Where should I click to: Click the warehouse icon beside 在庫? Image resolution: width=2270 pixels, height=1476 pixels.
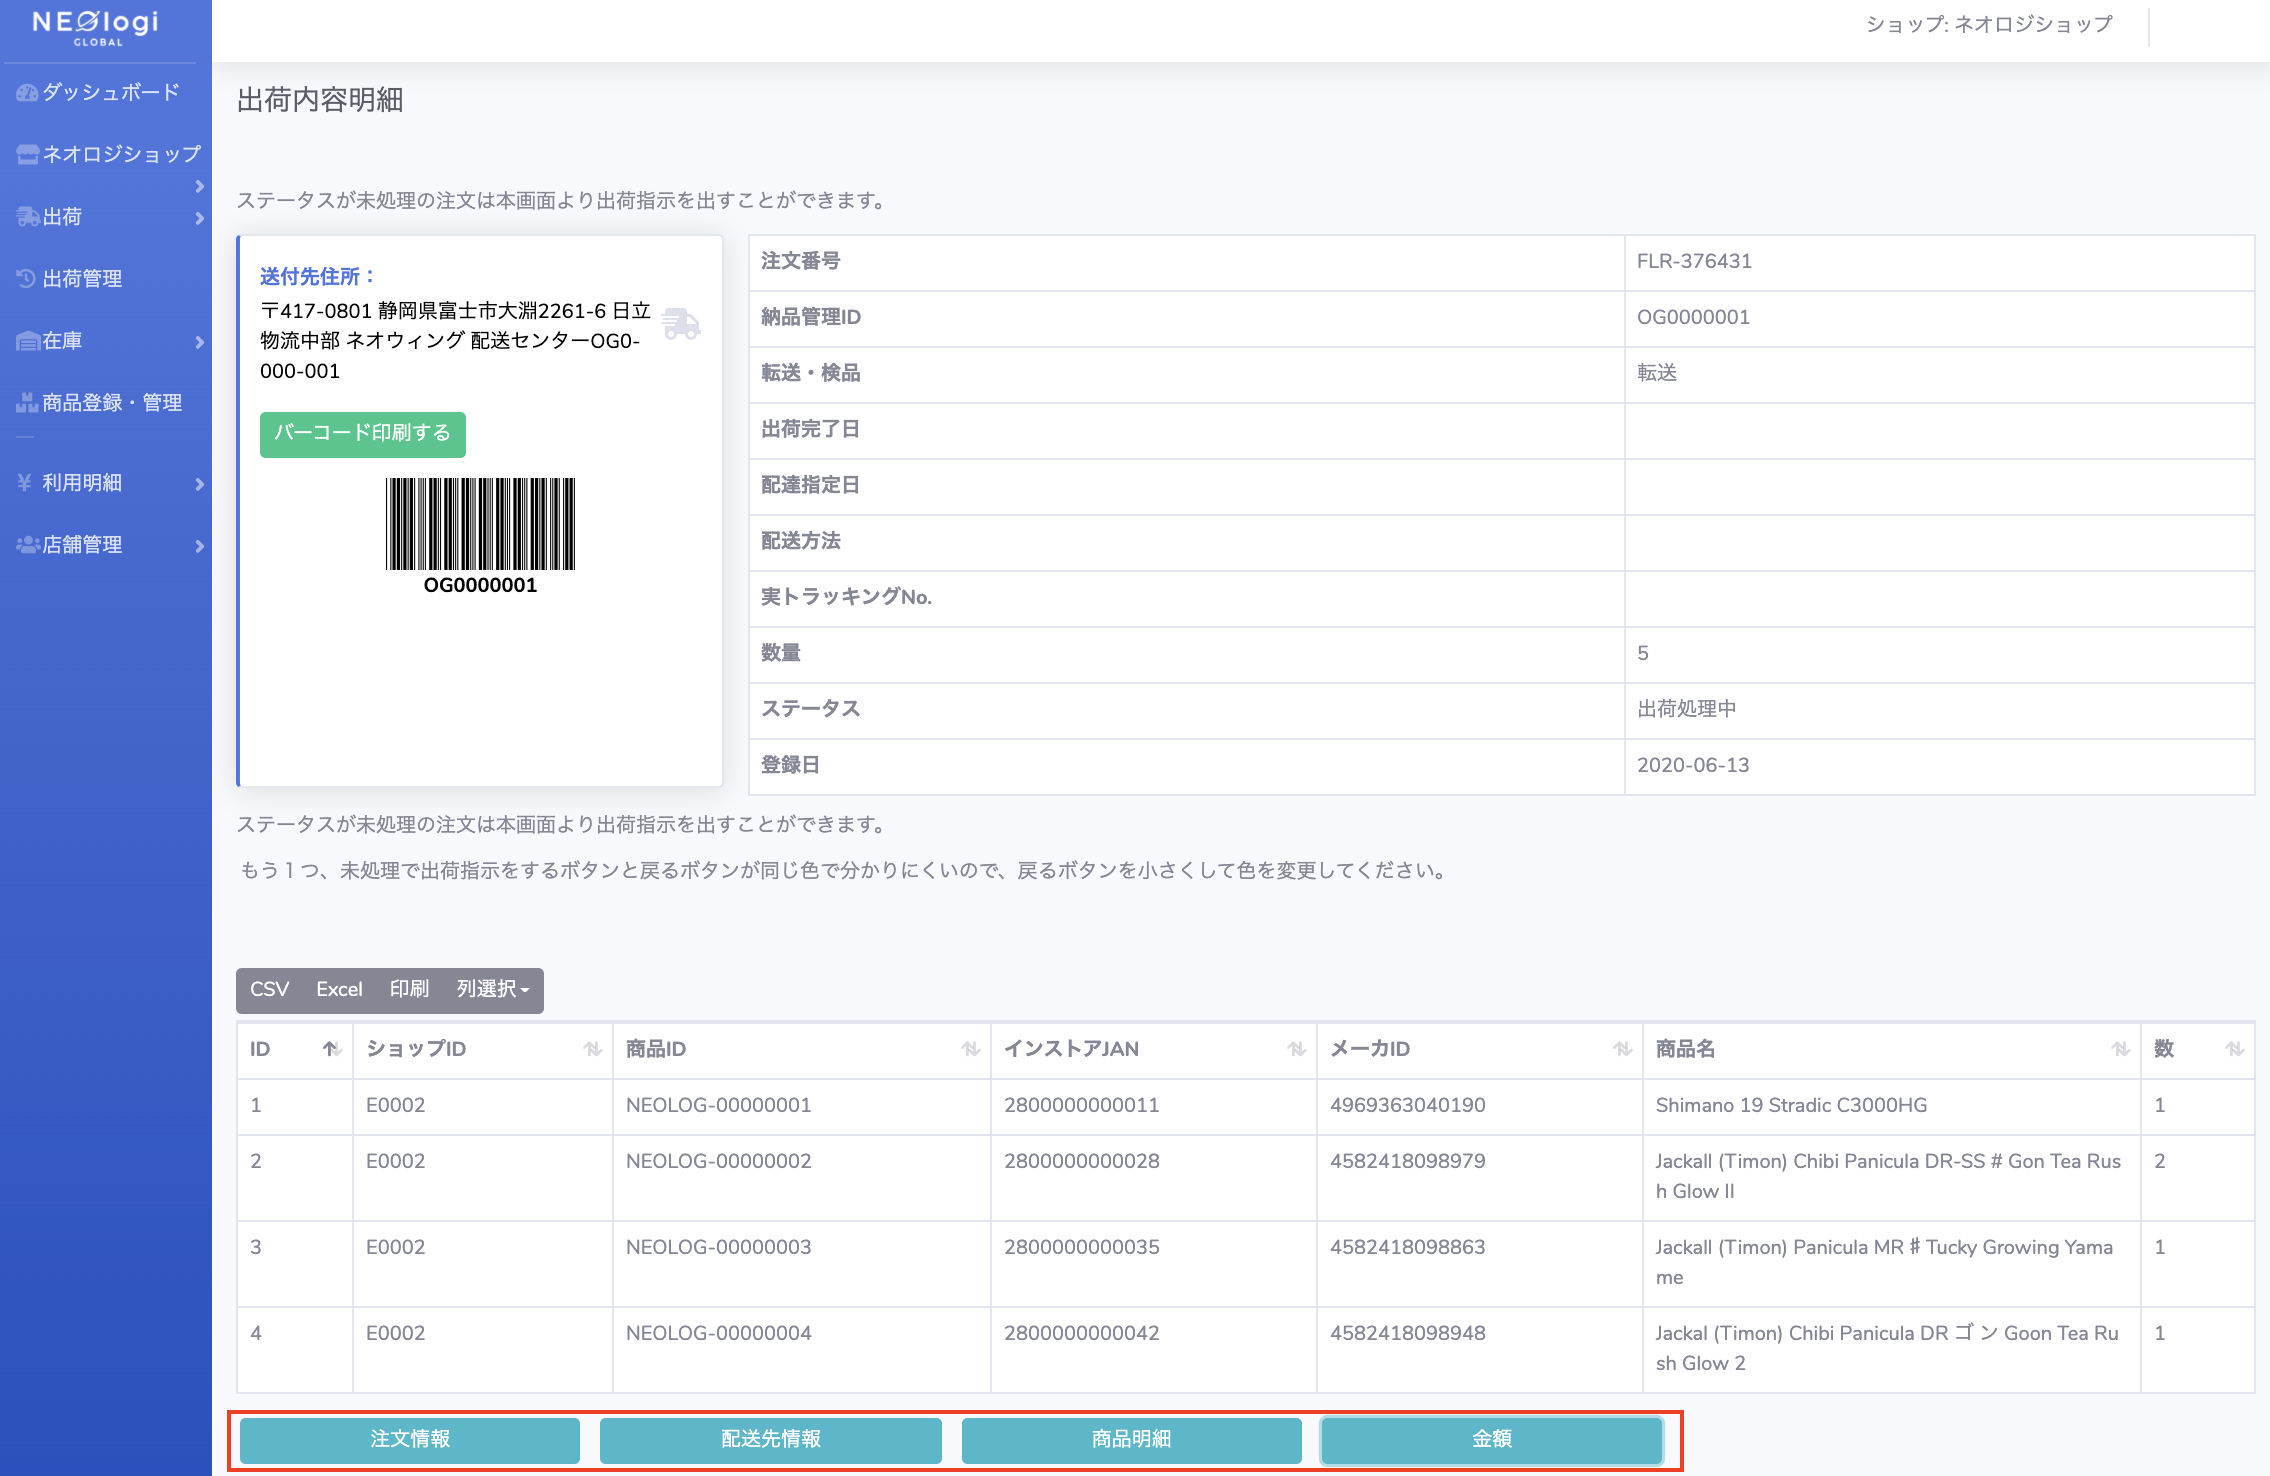pos(27,341)
